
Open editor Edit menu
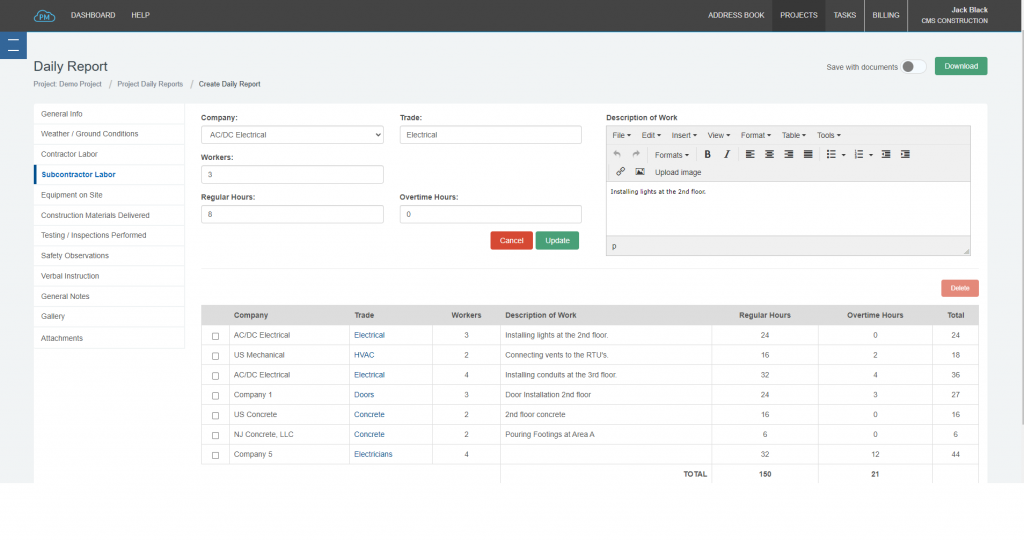coord(650,135)
